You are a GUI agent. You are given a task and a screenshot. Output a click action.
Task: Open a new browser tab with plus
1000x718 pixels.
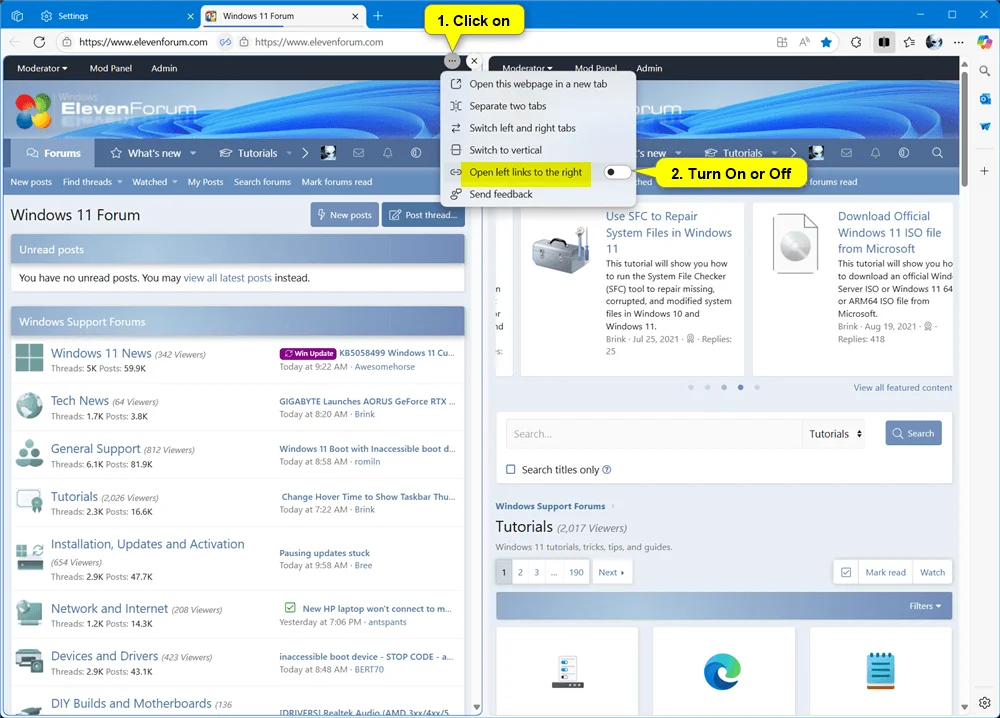378,16
